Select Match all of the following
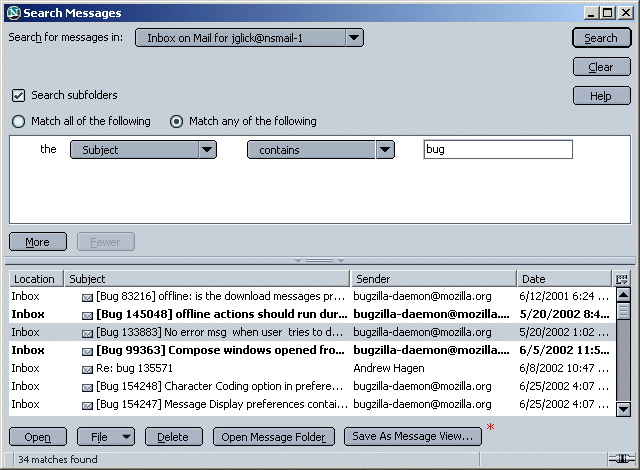Screen dimensions: 640x470 18,121
